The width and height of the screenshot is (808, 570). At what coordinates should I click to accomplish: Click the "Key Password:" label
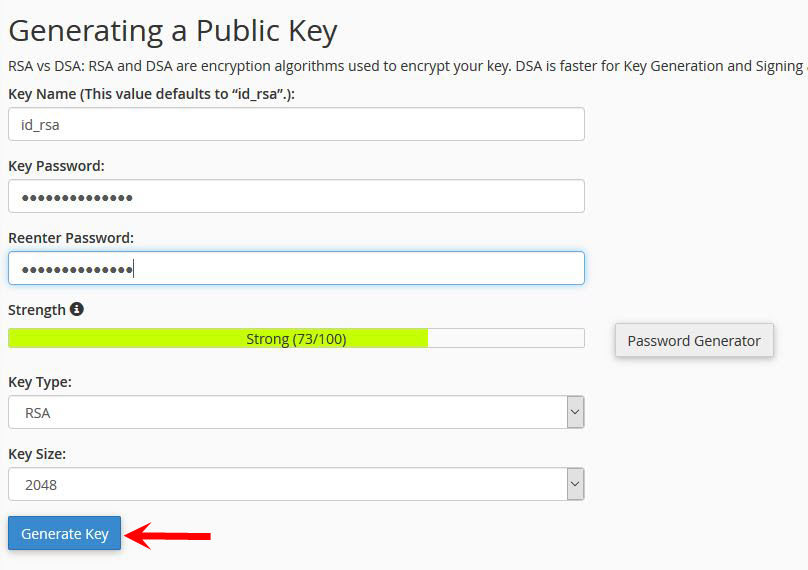click(x=56, y=166)
